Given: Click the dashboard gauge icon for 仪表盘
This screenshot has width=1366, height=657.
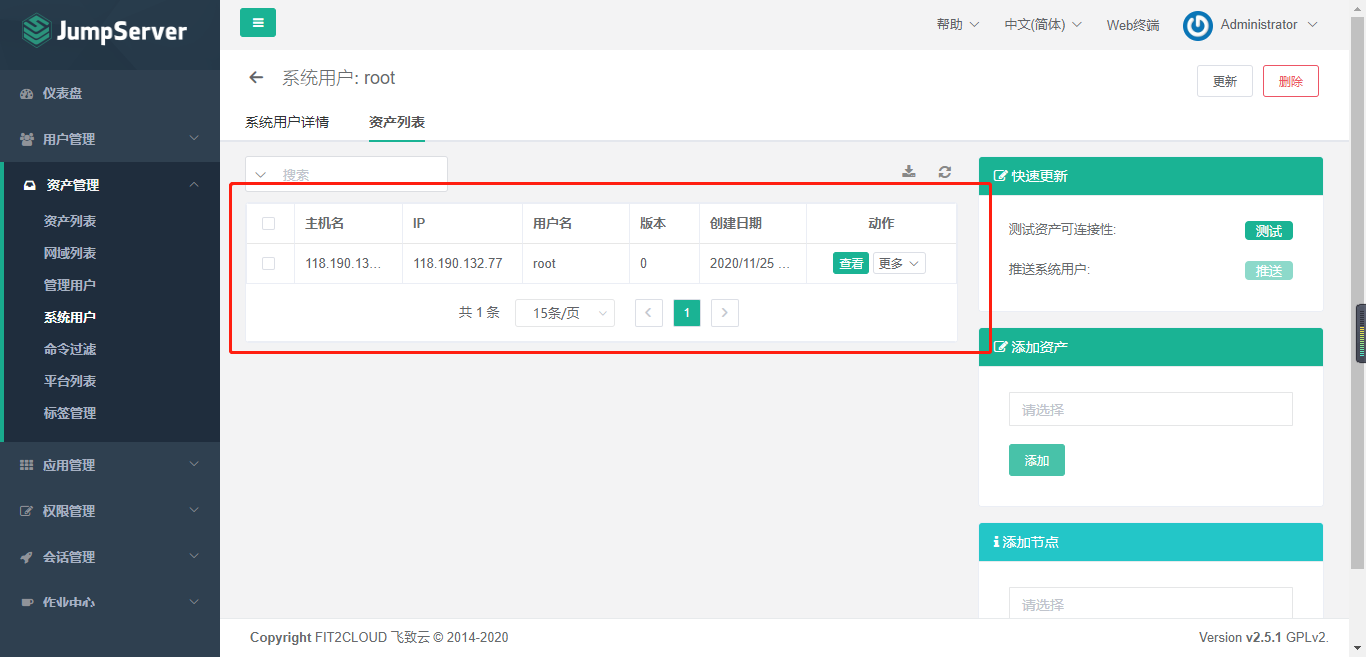Looking at the screenshot, I should click(27, 94).
